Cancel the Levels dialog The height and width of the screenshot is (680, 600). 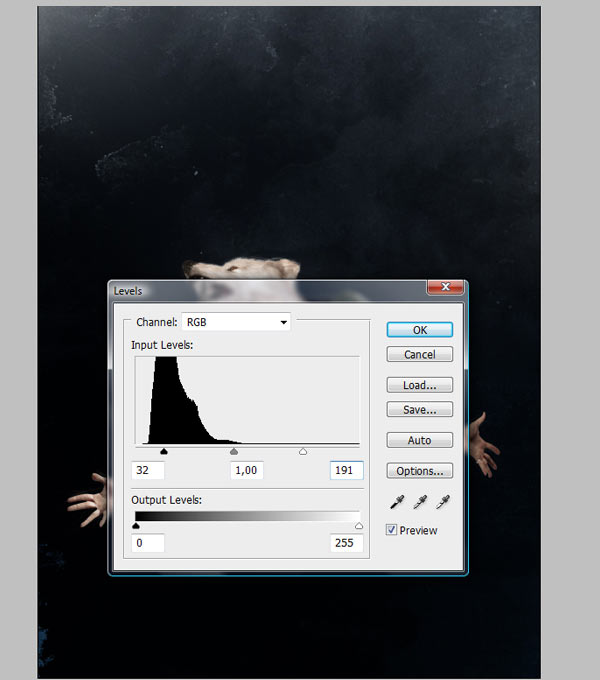[420, 354]
